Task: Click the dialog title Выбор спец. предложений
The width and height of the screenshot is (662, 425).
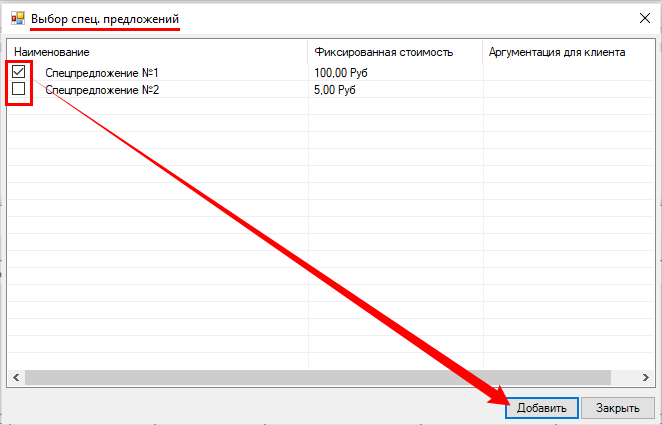Action: pos(105,19)
